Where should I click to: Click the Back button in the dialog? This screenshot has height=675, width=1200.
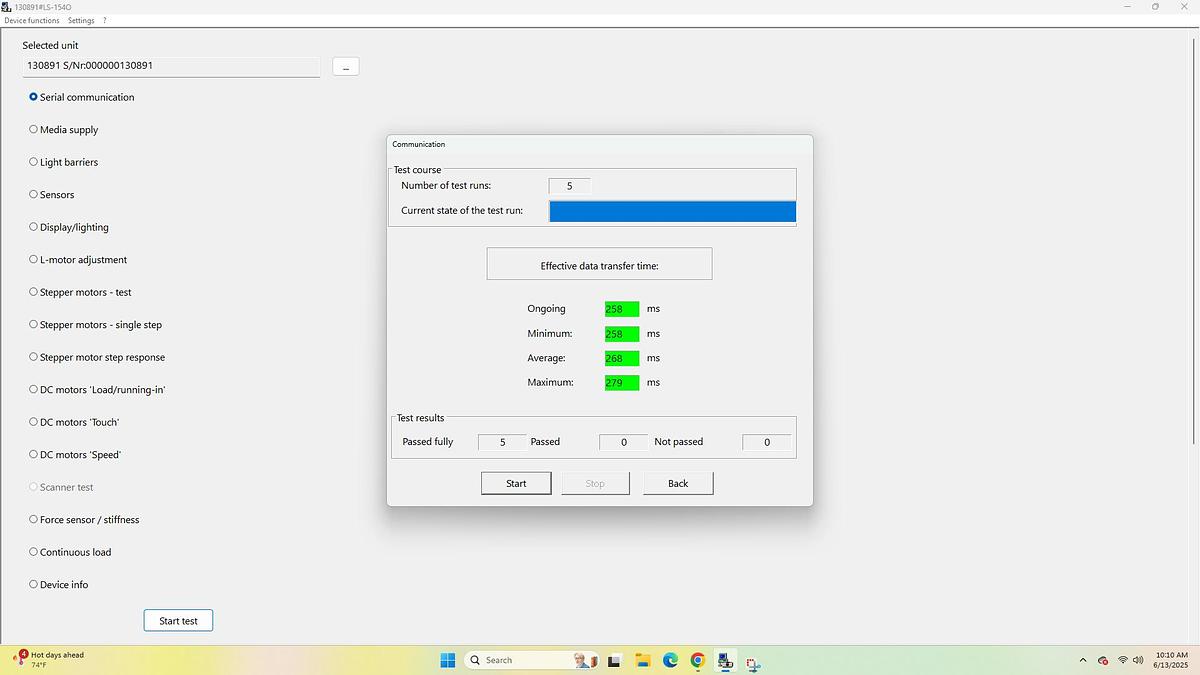click(x=678, y=483)
